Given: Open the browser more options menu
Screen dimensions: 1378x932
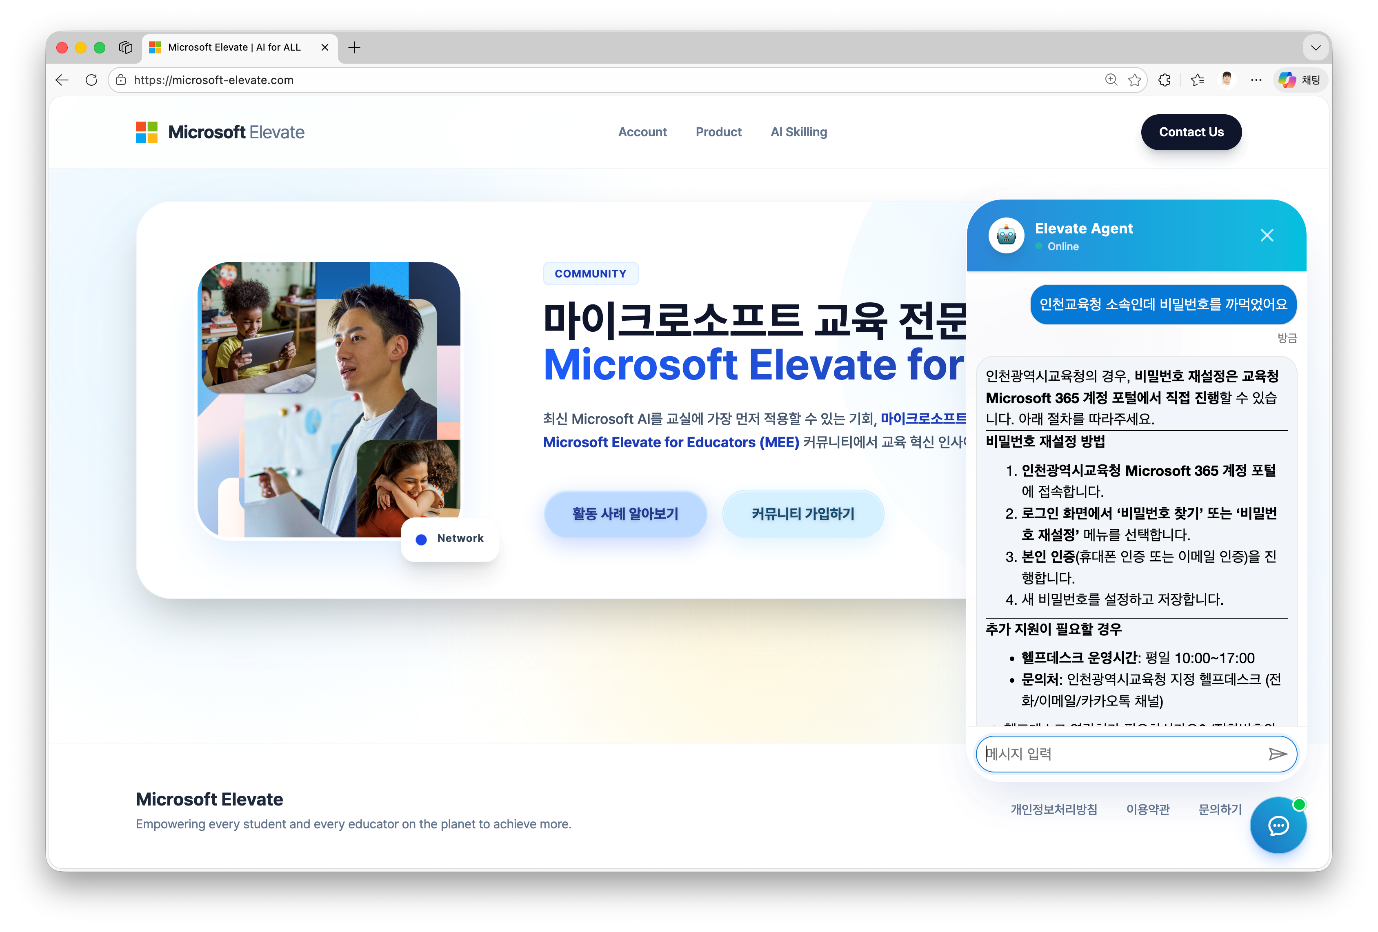Looking at the screenshot, I should tap(1256, 80).
